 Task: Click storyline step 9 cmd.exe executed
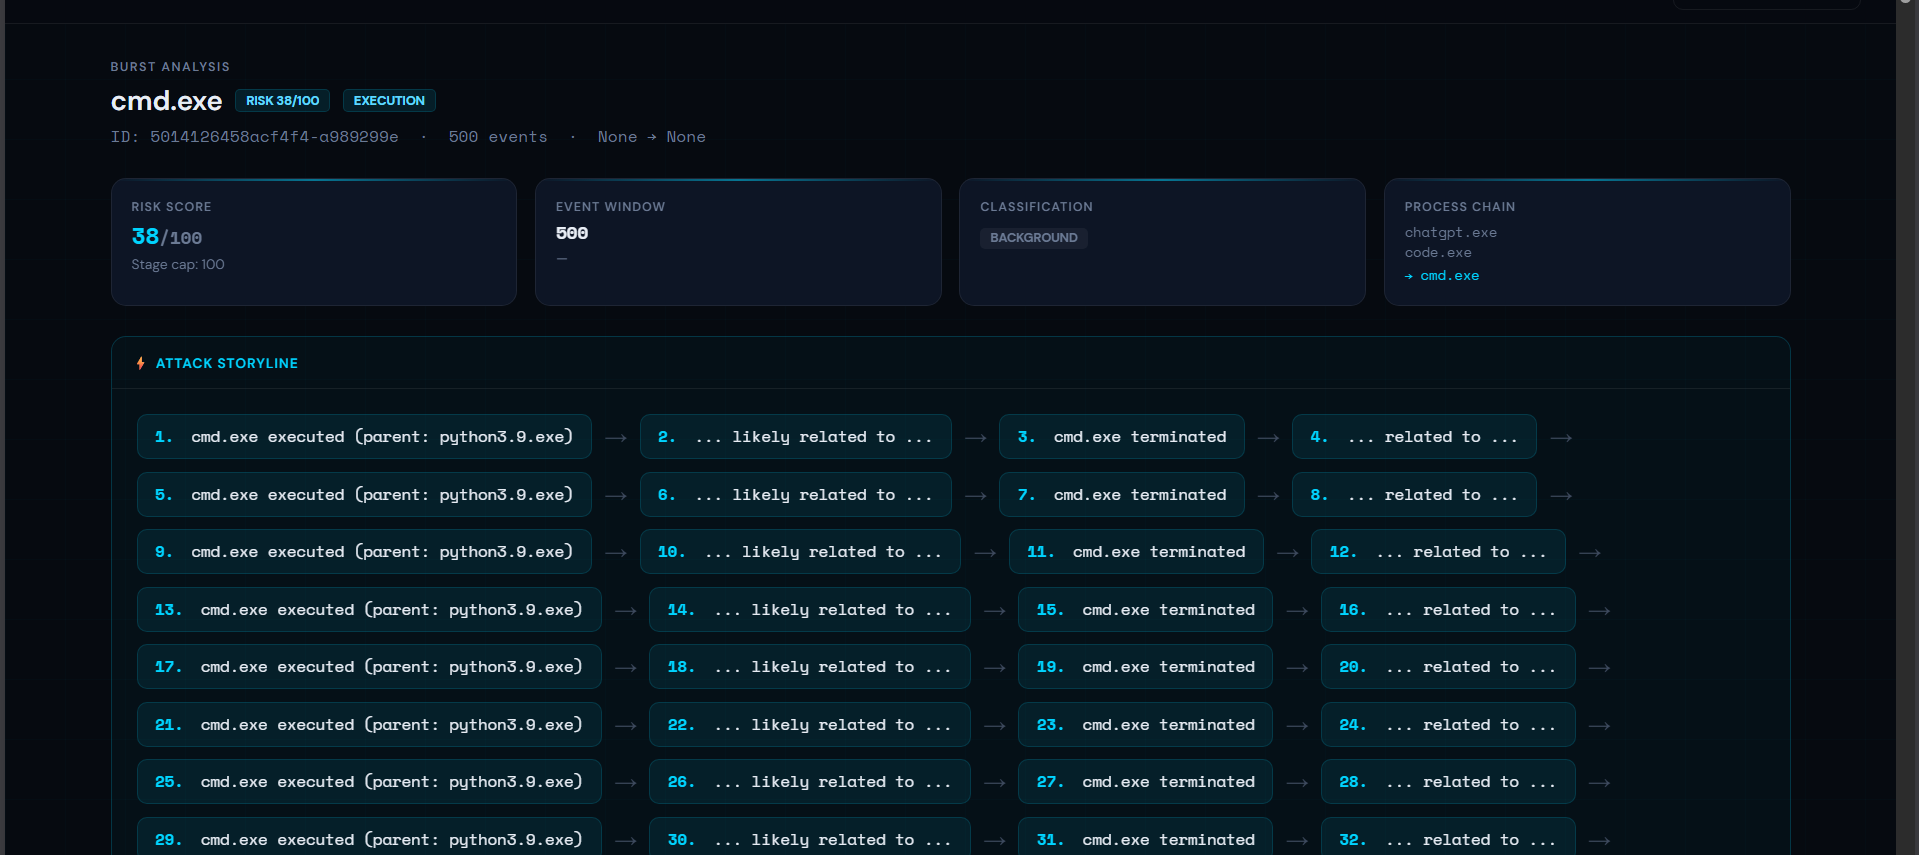point(364,552)
